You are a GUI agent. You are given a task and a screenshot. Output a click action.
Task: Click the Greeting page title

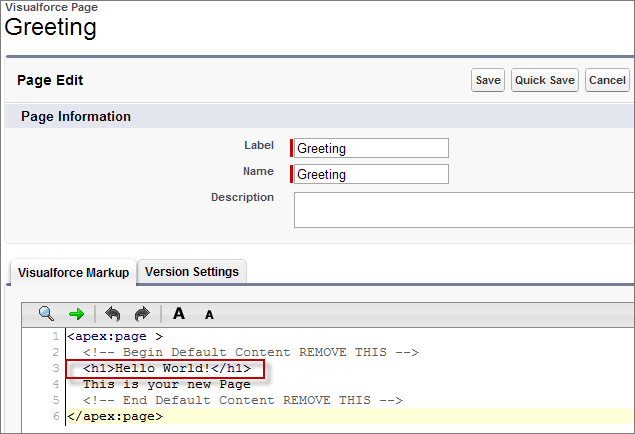tap(51, 28)
